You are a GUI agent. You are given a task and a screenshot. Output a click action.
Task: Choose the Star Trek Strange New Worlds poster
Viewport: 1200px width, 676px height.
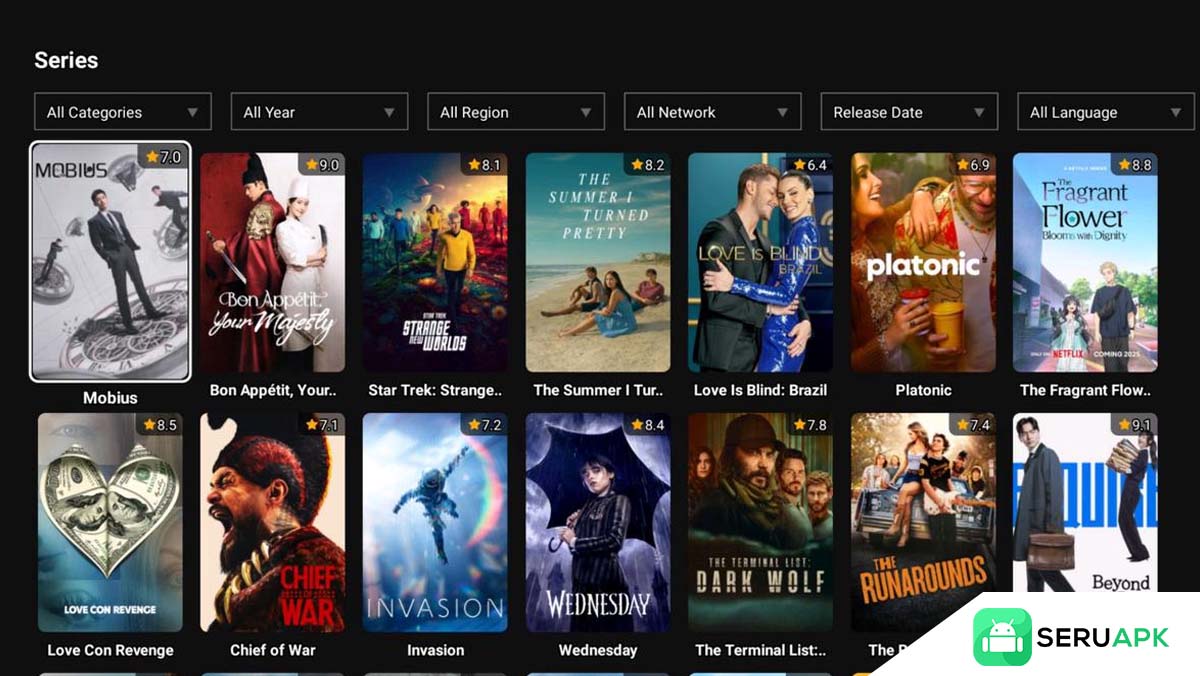pos(435,262)
